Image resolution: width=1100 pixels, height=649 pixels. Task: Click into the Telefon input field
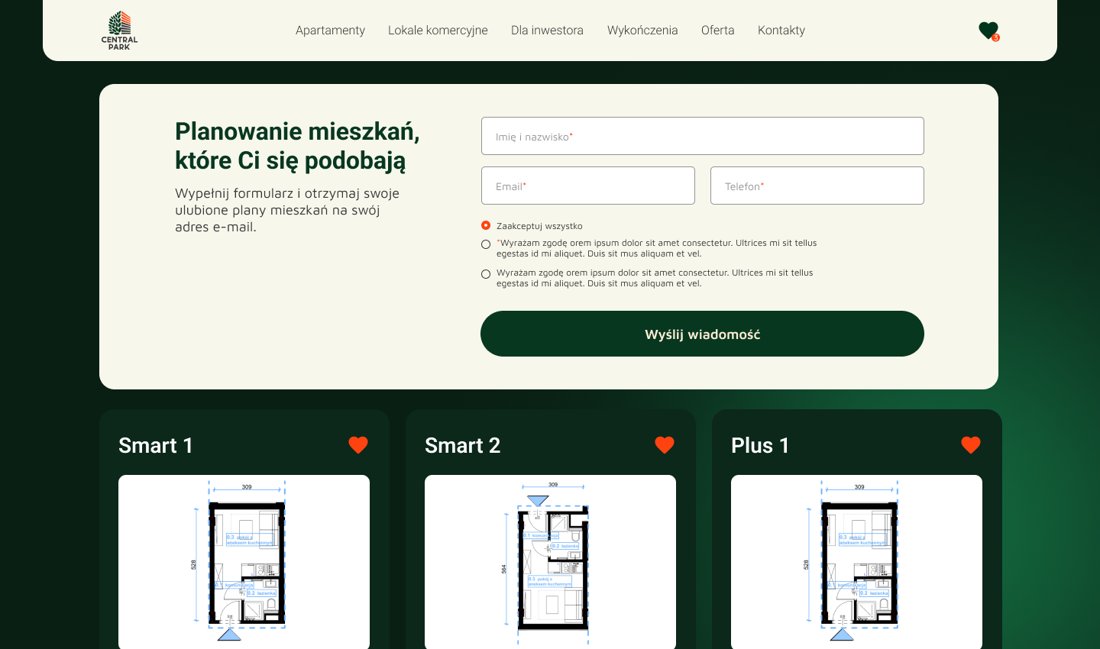pyautogui.click(x=817, y=186)
